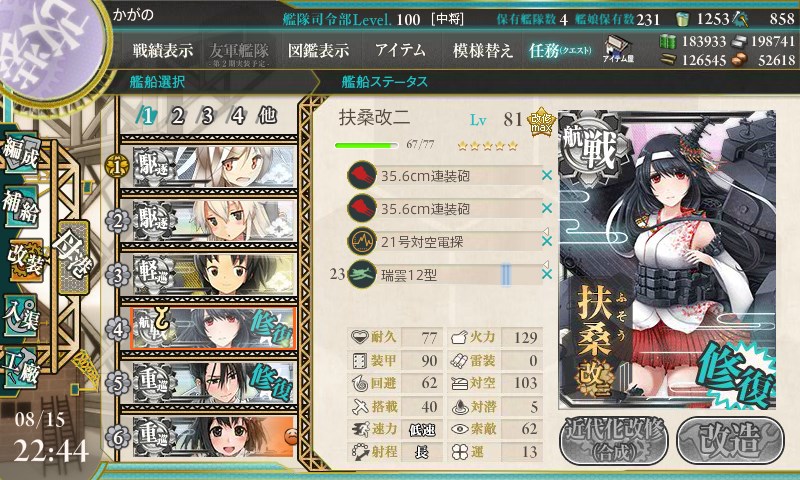Switch to fleet 3 tab
The image size is (800, 480).
click(207, 116)
